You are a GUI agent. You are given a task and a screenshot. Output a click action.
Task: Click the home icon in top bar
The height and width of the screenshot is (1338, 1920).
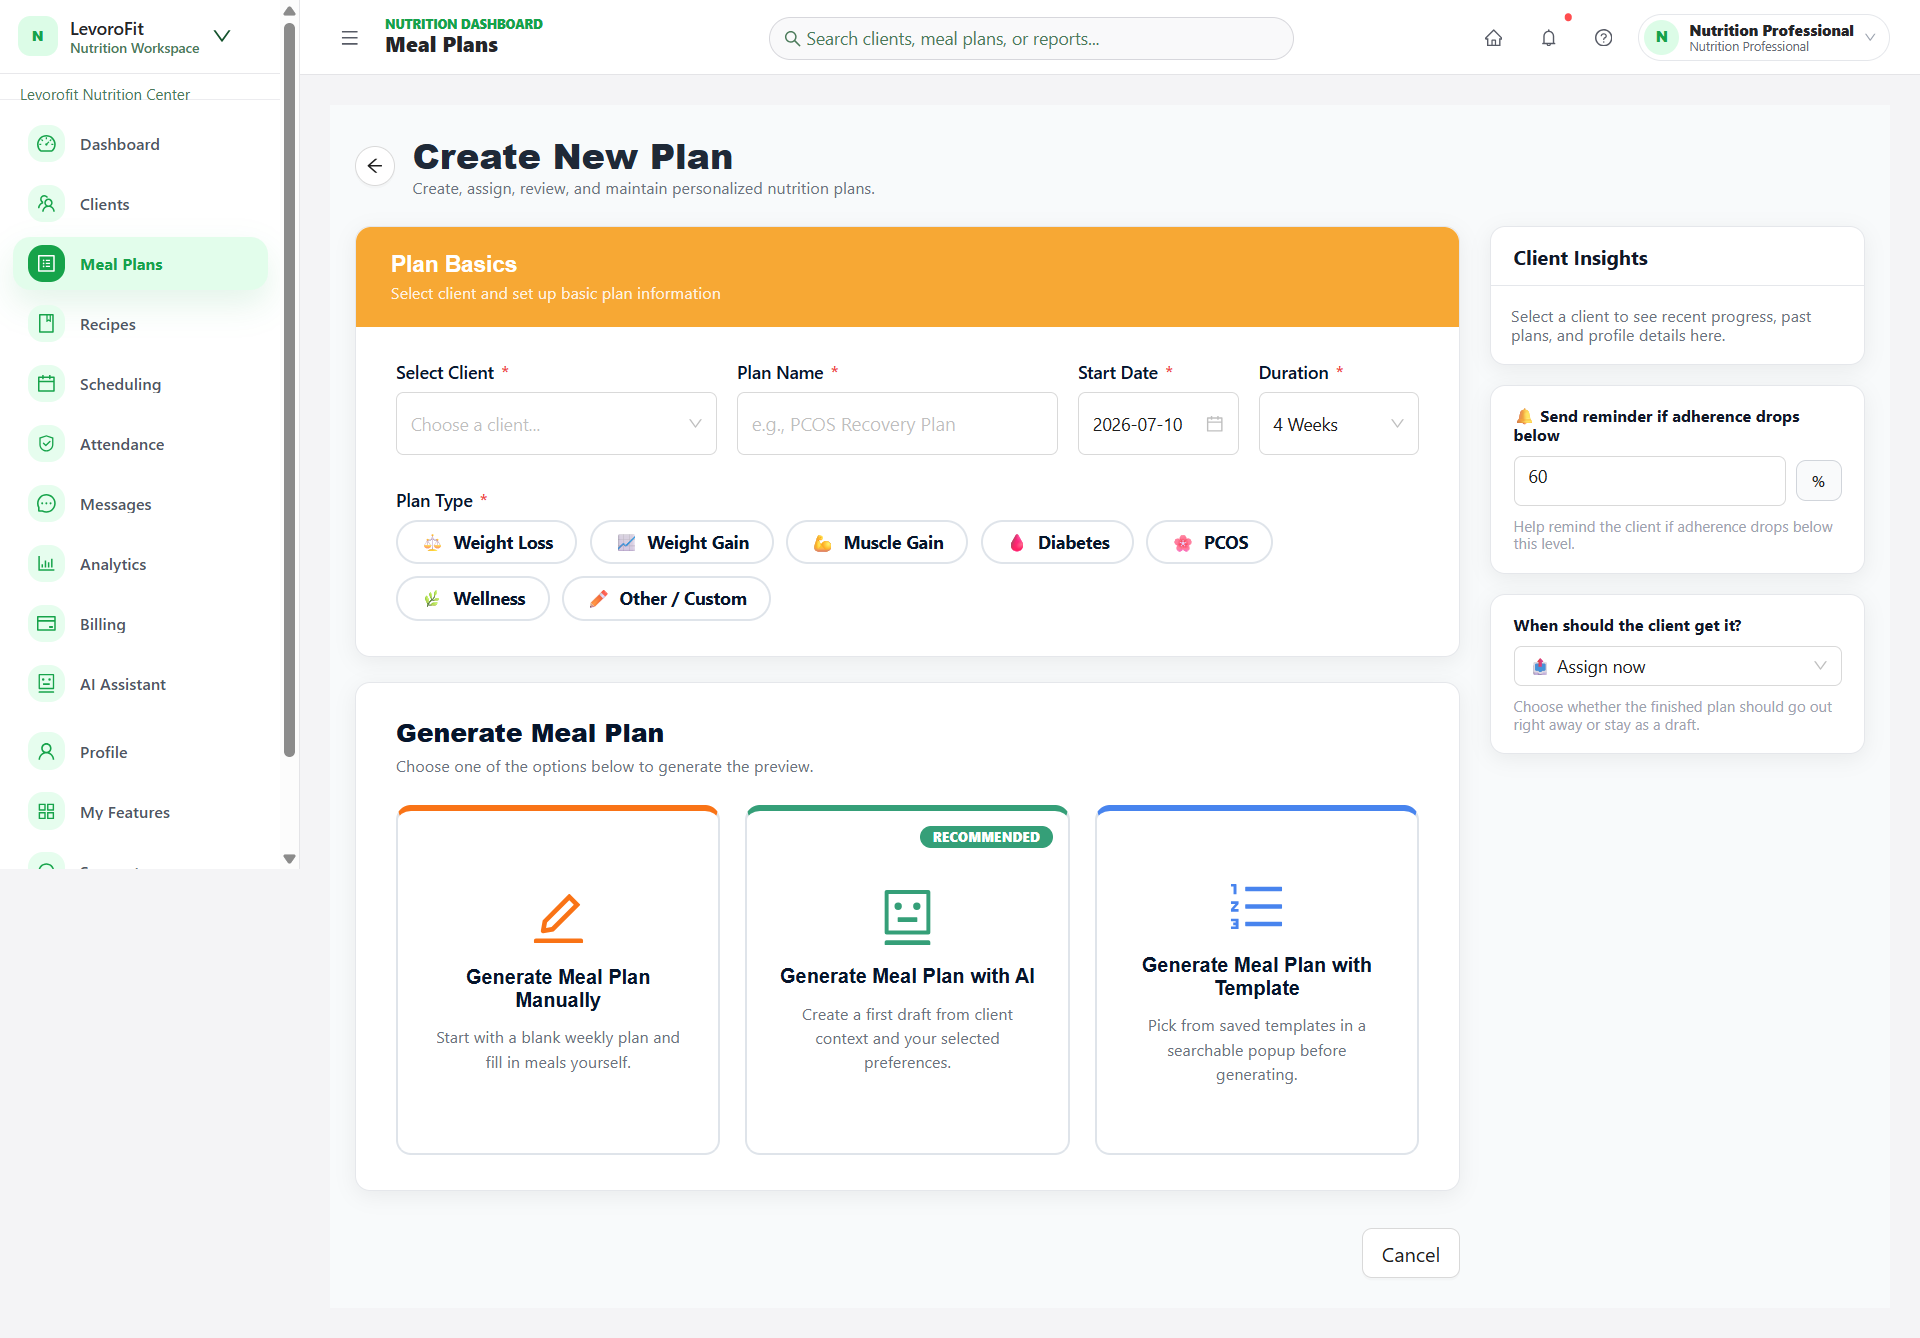(1493, 38)
